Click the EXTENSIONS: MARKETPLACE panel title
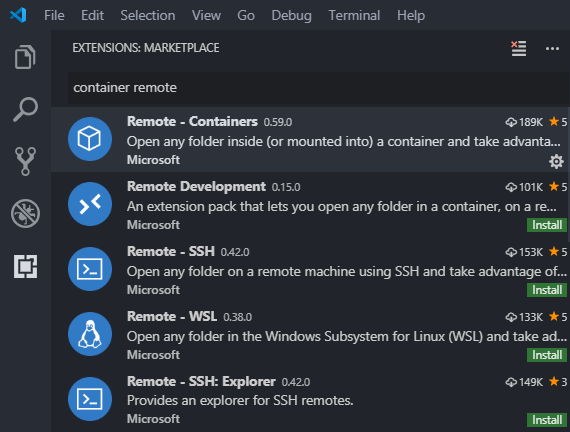This screenshot has height=432, width=570. pyautogui.click(x=146, y=48)
